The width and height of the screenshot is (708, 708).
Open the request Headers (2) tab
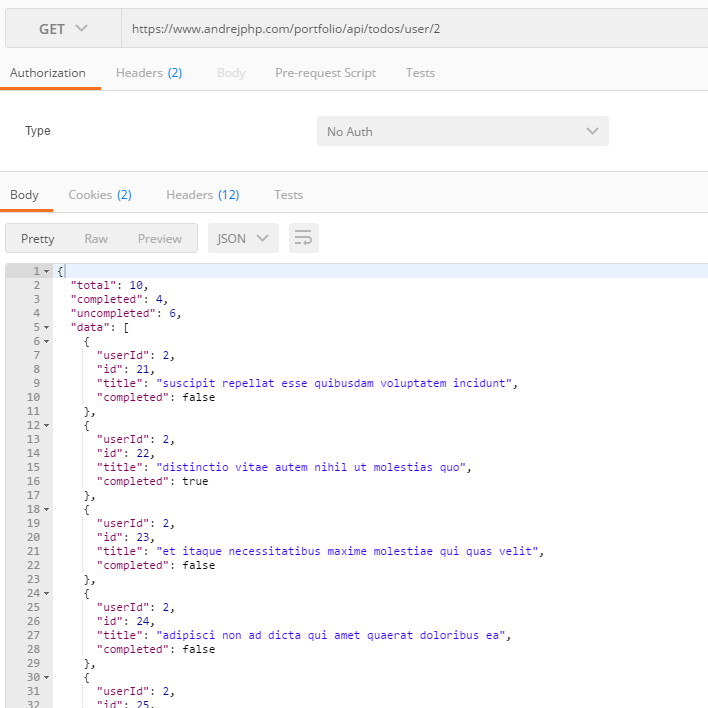tap(149, 73)
